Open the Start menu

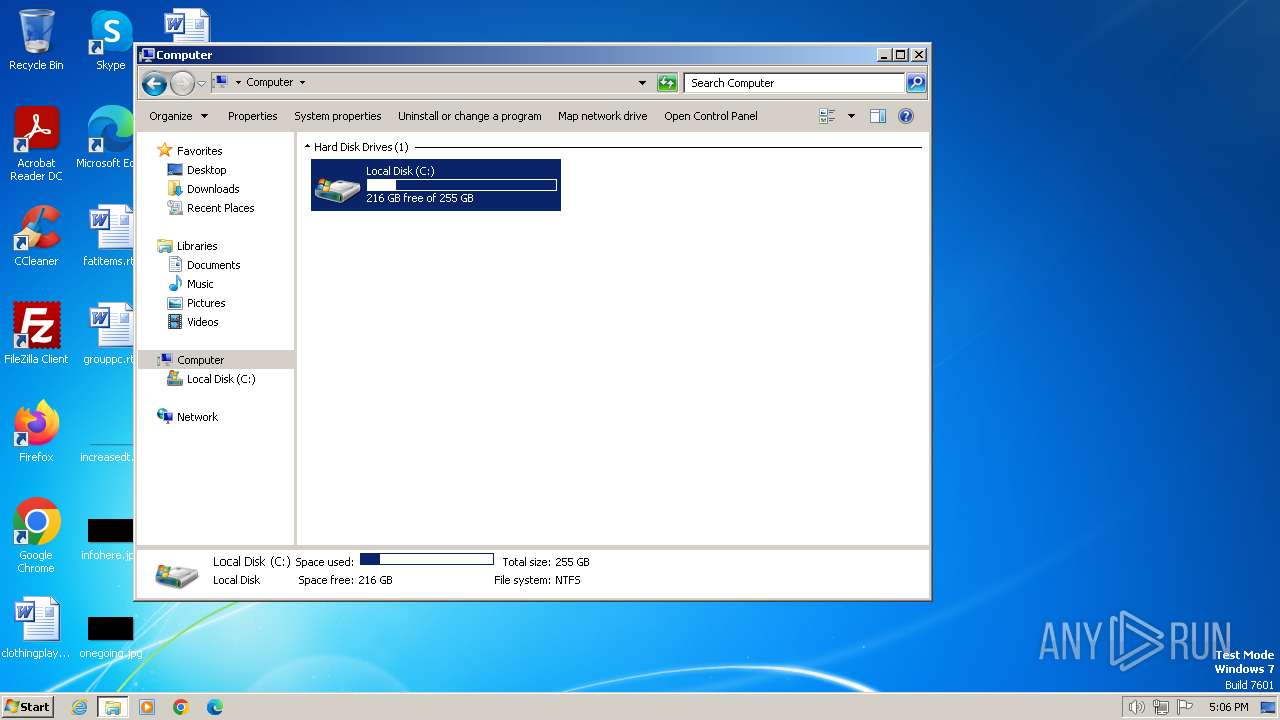tap(27, 706)
